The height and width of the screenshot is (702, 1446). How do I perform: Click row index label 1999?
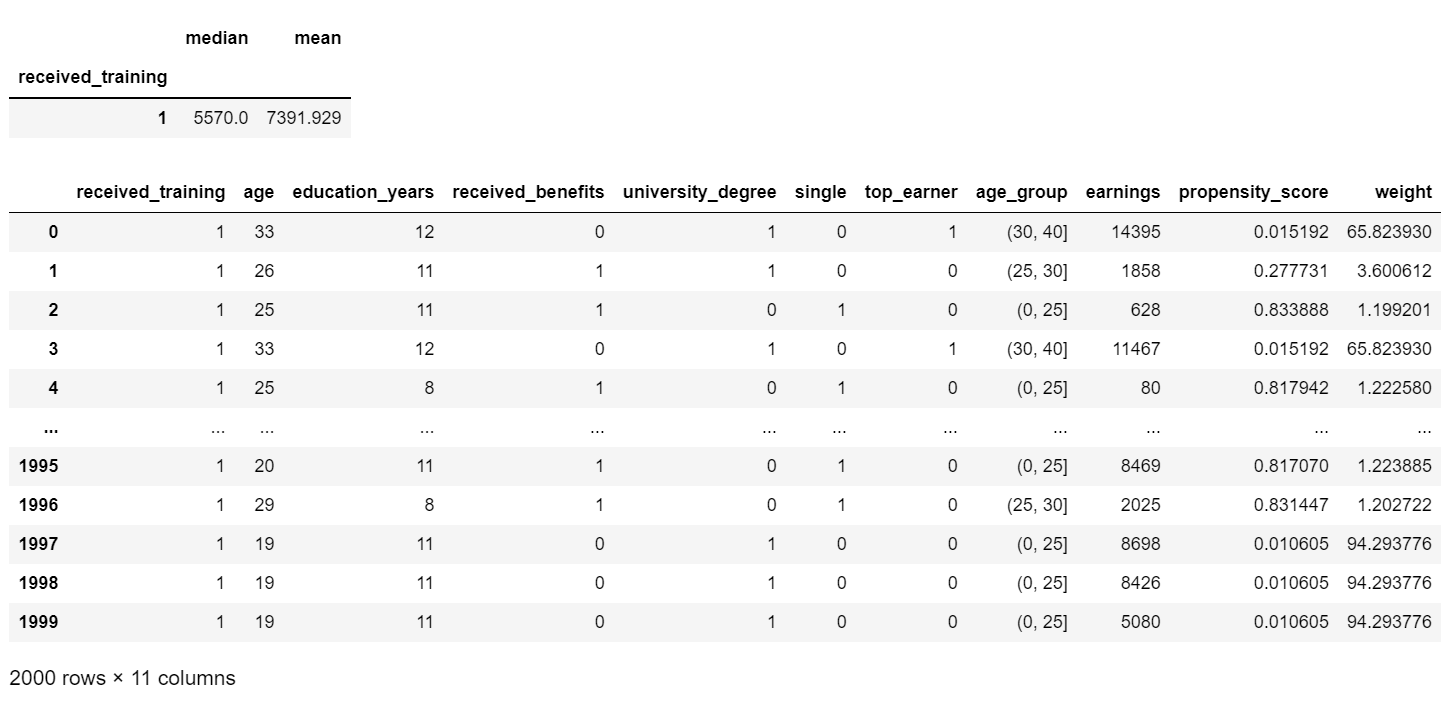click(x=38, y=622)
